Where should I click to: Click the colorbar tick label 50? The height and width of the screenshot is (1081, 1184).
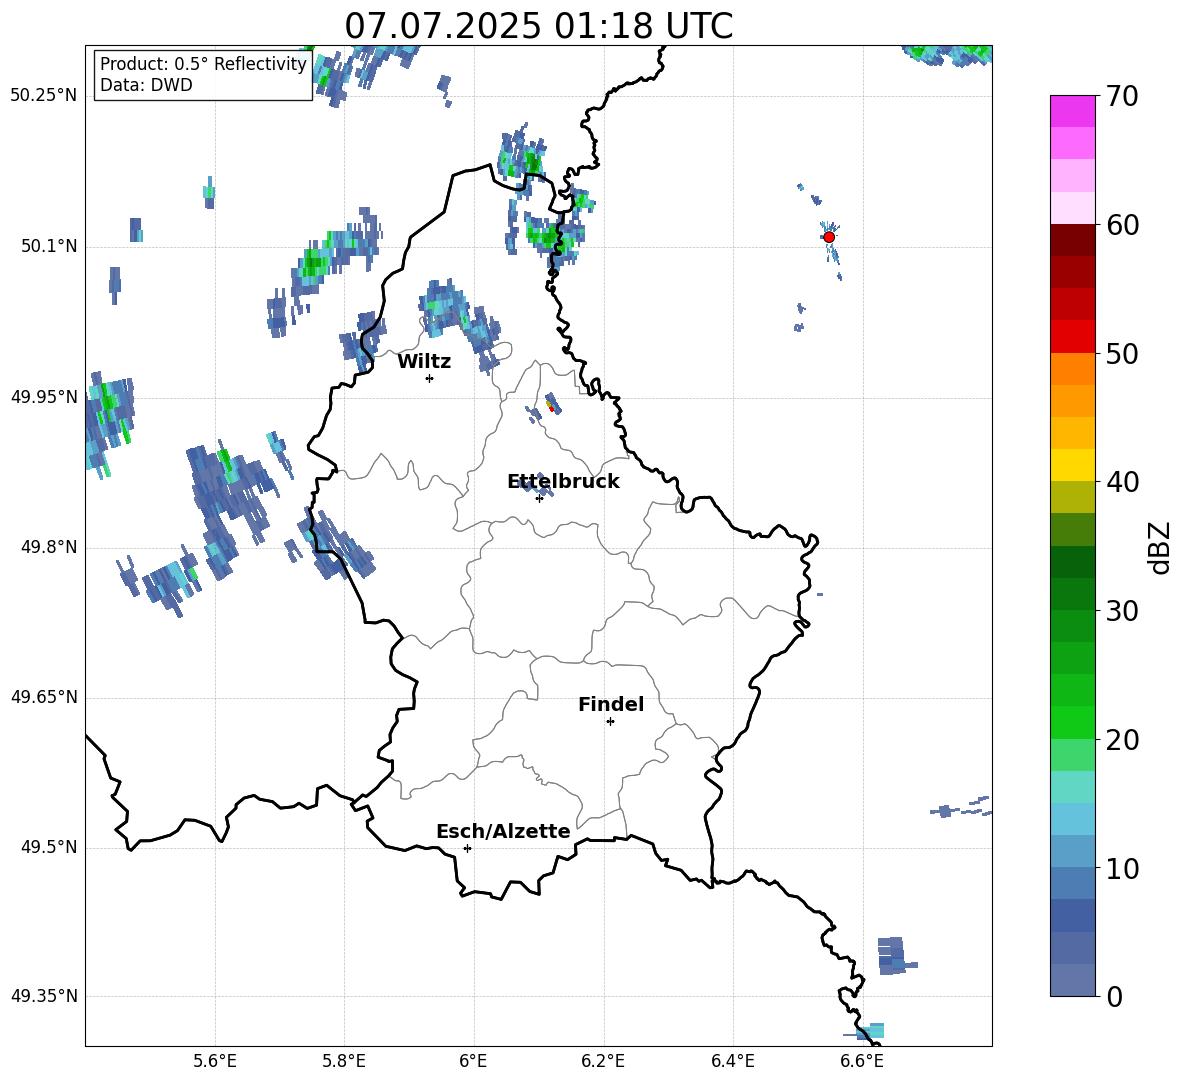pos(1122,354)
